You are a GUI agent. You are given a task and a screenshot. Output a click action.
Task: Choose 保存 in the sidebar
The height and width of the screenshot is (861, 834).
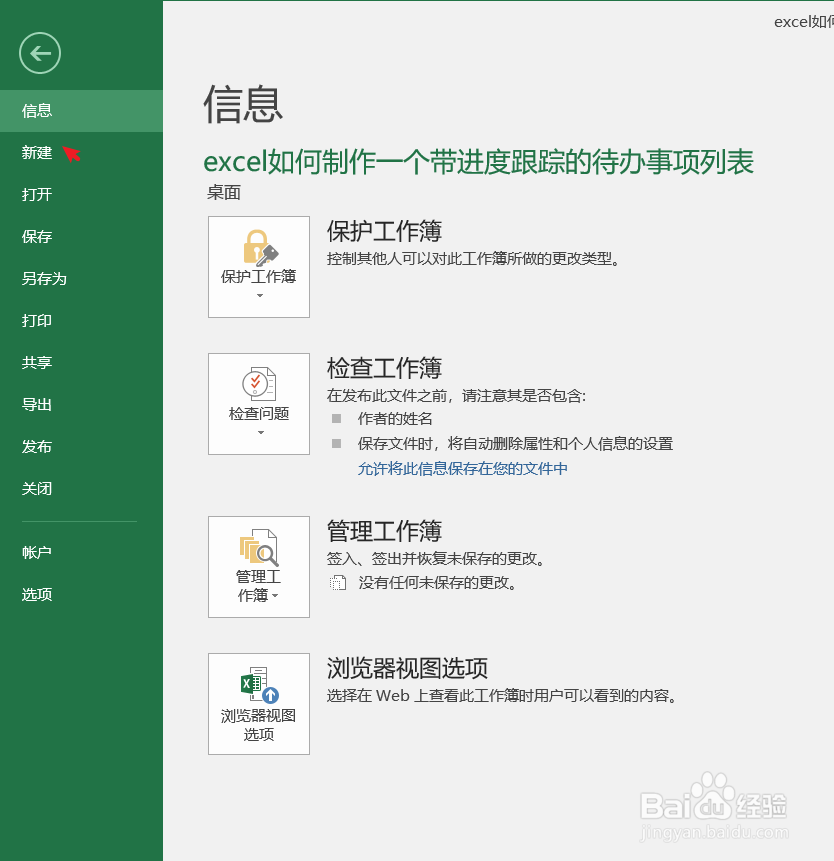[x=81, y=237]
